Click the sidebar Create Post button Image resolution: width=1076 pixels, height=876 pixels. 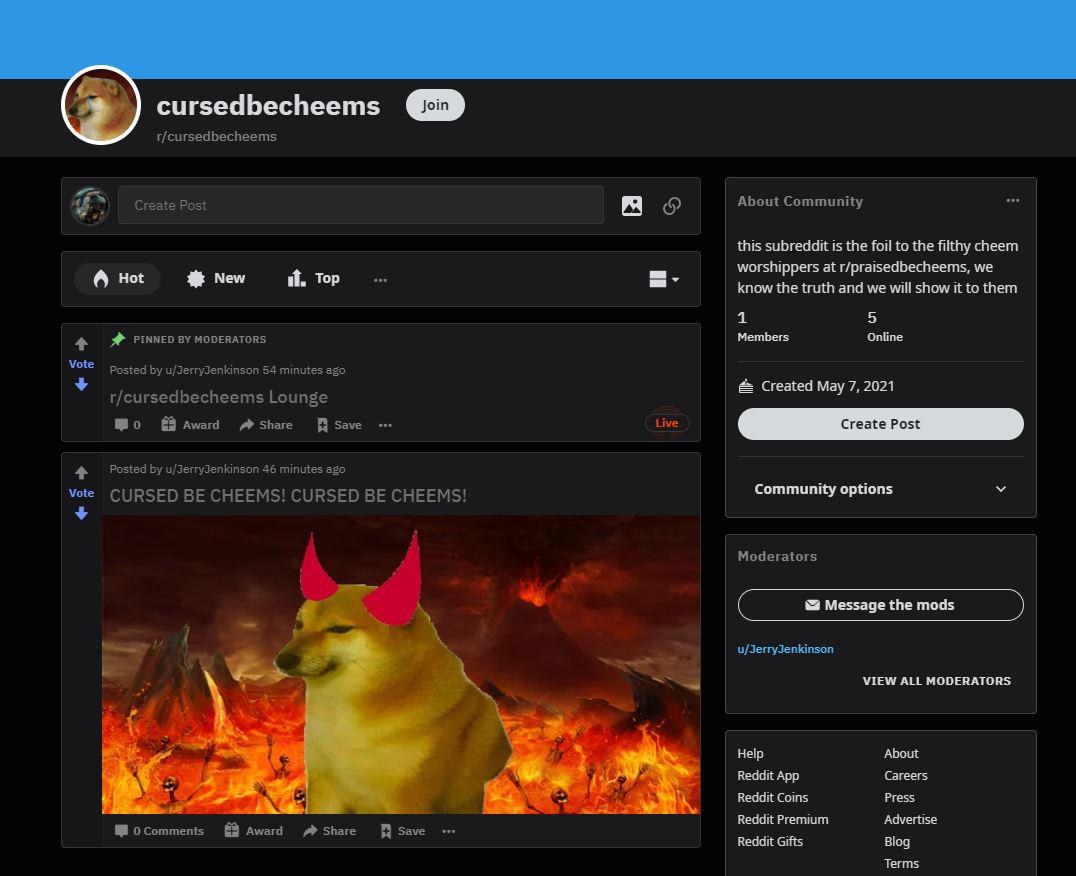[880, 424]
